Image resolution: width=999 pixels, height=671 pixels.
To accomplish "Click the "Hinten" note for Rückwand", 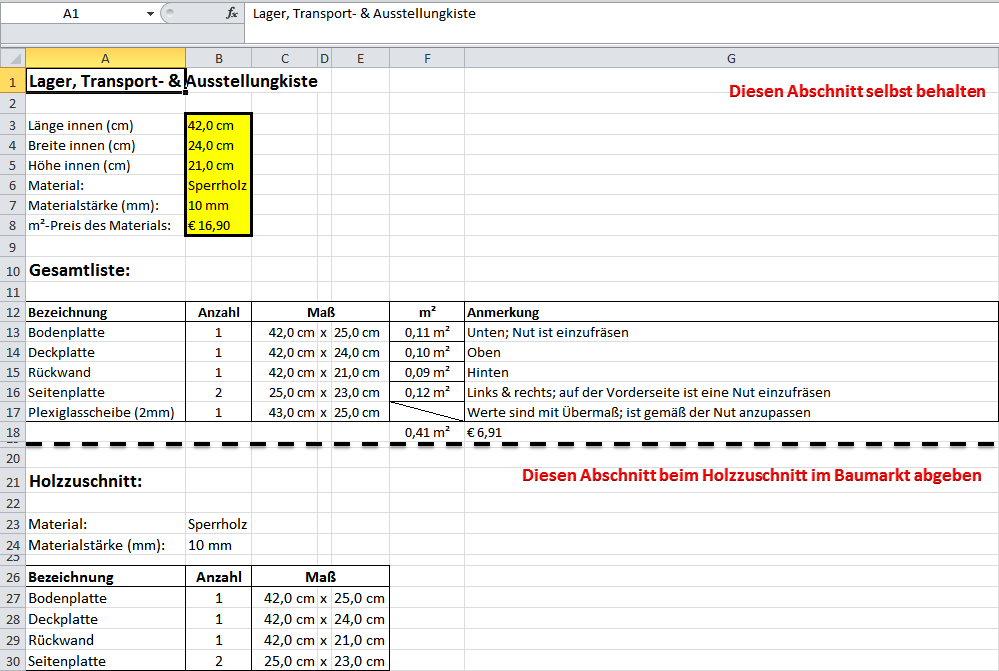I will (x=487, y=372).
